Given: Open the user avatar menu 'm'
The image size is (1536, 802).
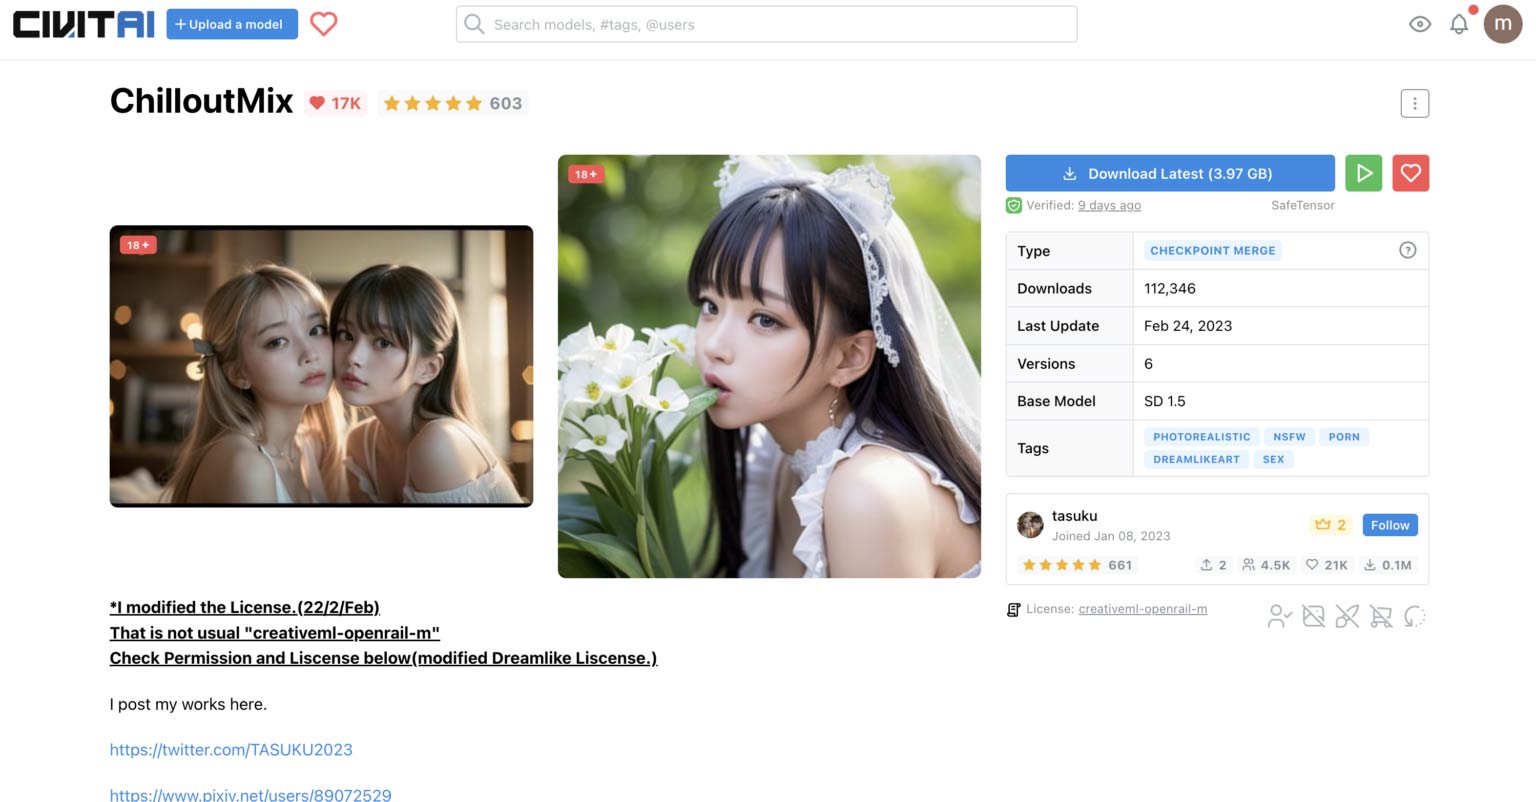Looking at the screenshot, I should (x=1503, y=24).
